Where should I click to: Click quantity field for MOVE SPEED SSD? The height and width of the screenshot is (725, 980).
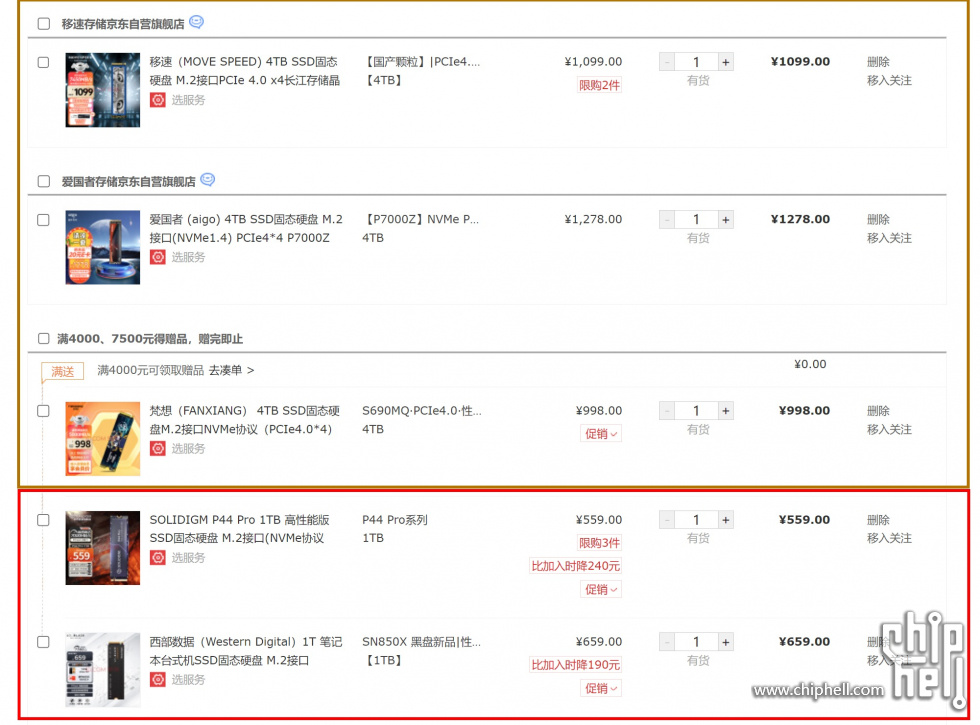(696, 62)
